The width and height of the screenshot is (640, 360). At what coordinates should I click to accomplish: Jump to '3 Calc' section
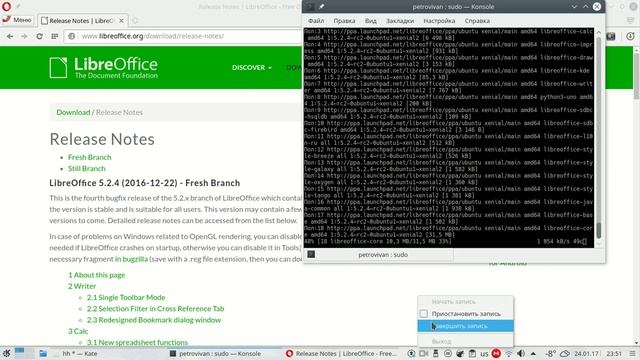tap(78, 331)
